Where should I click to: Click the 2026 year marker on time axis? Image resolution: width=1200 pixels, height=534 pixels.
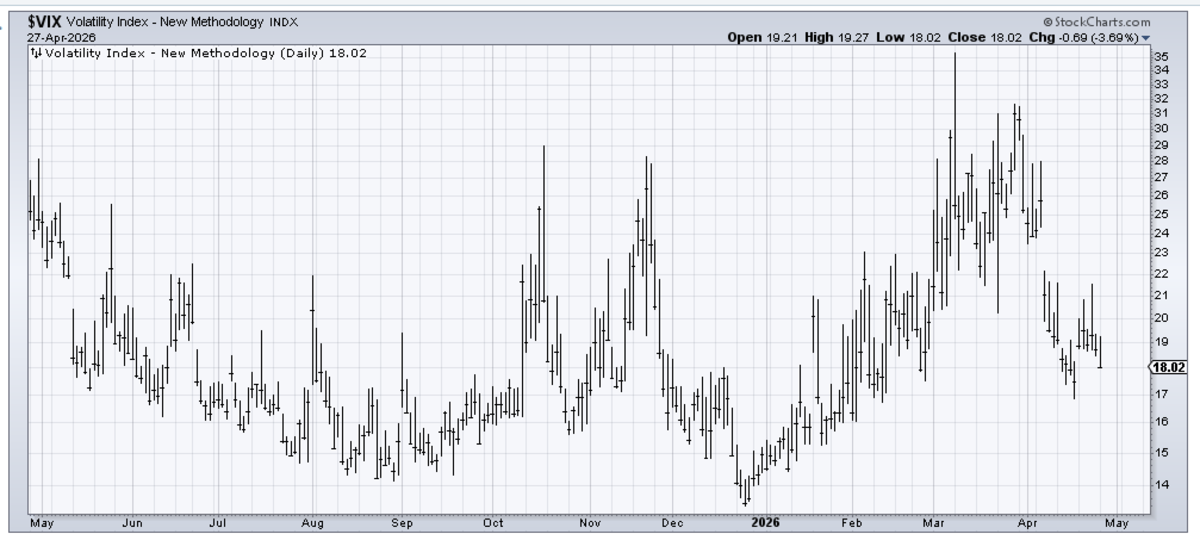[768, 522]
